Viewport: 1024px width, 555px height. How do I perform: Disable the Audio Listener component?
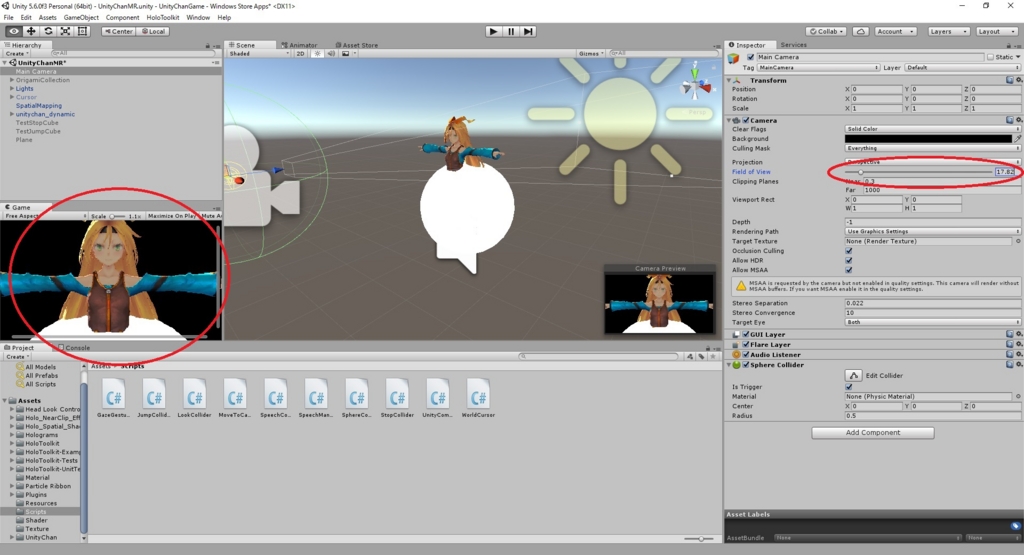pos(746,355)
